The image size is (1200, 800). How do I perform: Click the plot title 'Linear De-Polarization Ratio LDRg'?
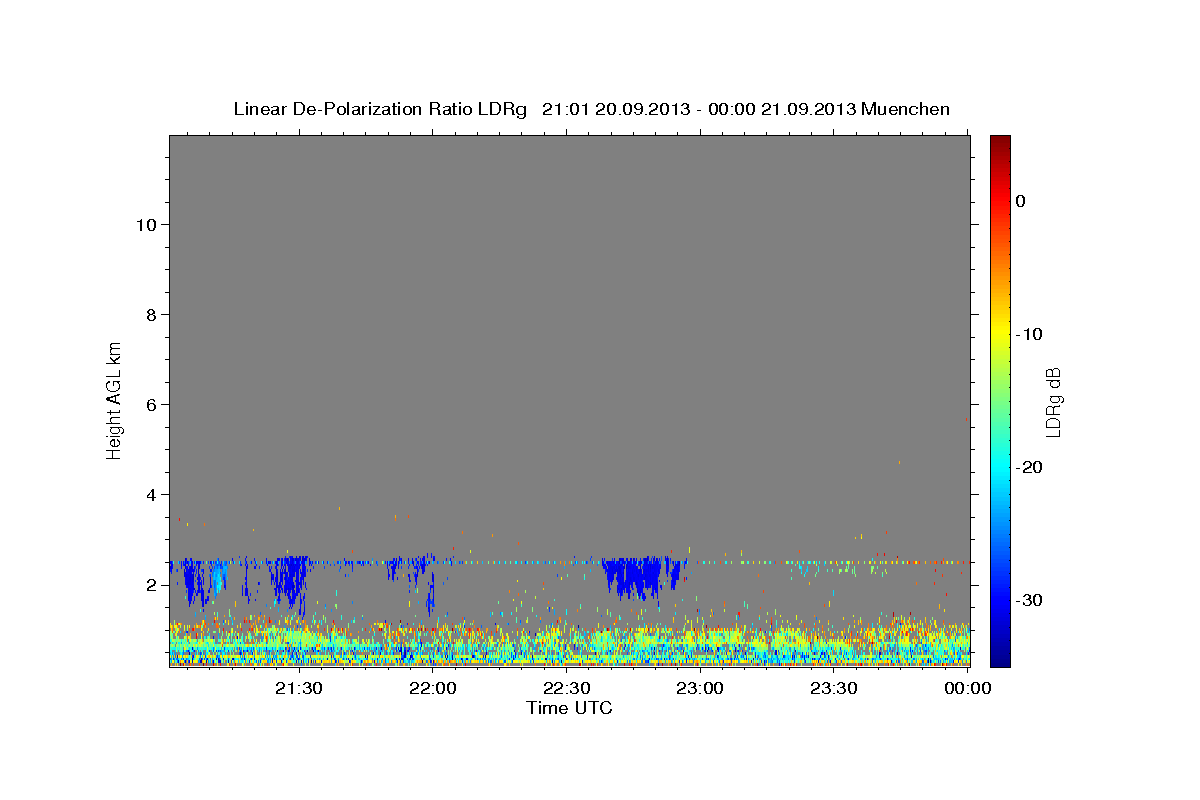coord(379,109)
